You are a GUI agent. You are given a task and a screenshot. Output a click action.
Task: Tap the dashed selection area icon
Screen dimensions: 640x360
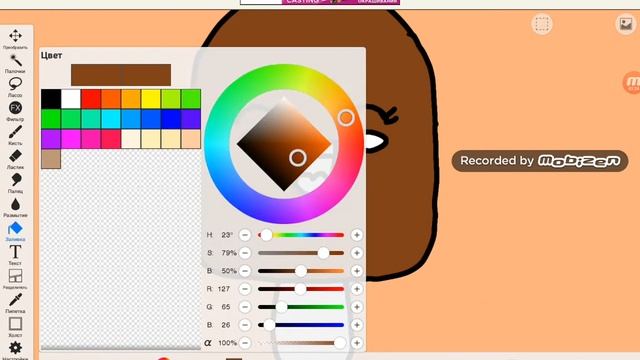[x=542, y=24]
